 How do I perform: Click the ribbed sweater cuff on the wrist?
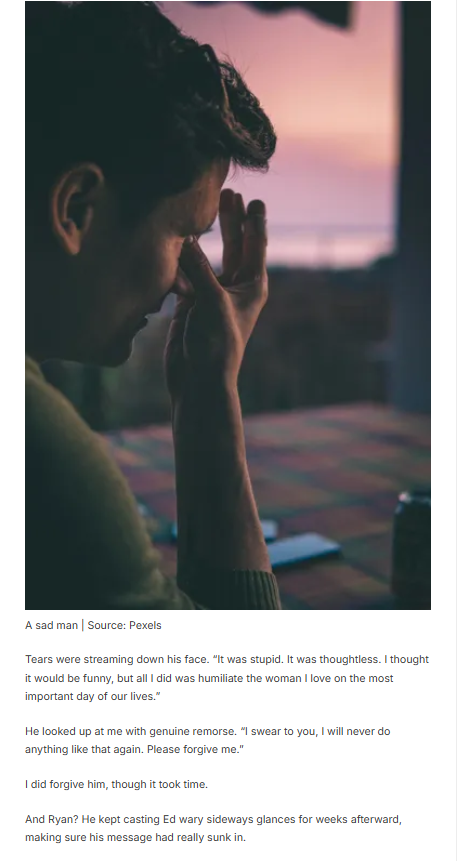coord(256,590)
